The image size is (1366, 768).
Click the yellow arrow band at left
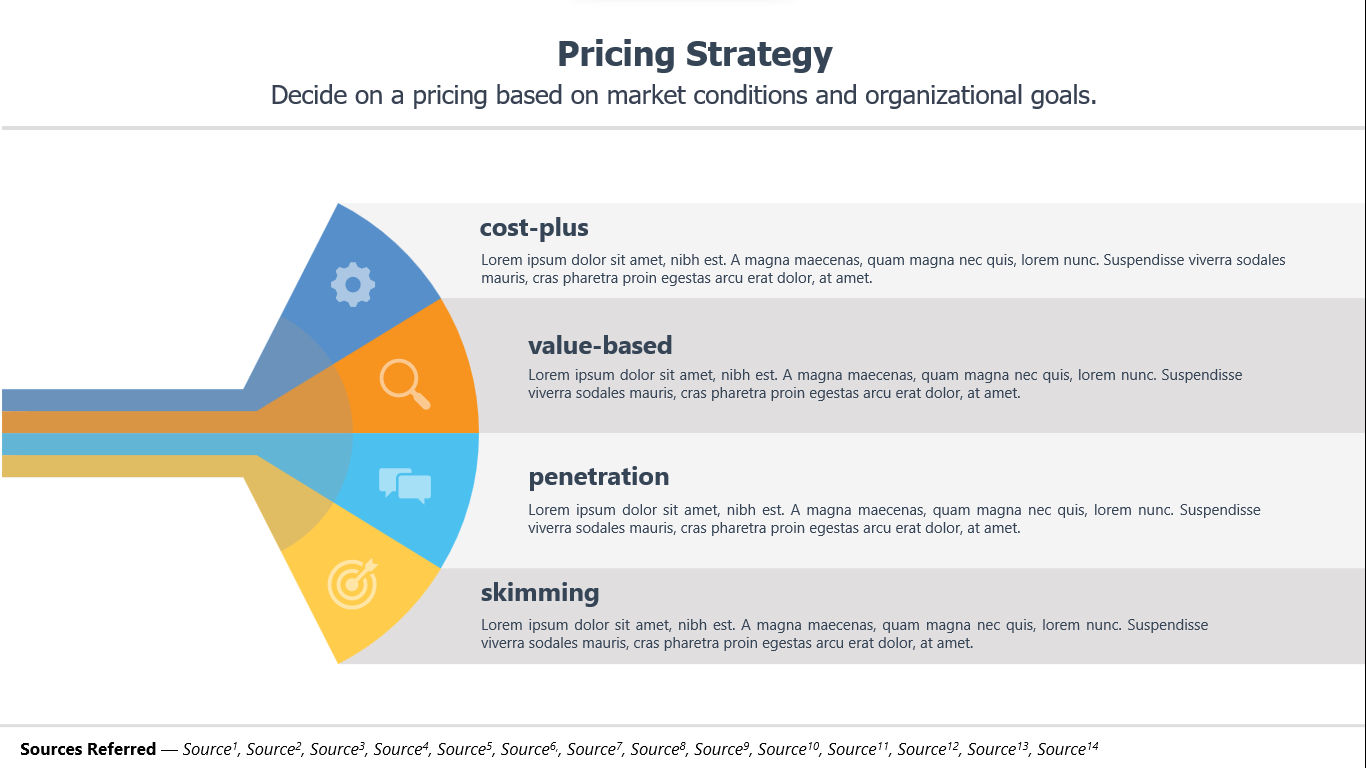click(x=120, y=466)
